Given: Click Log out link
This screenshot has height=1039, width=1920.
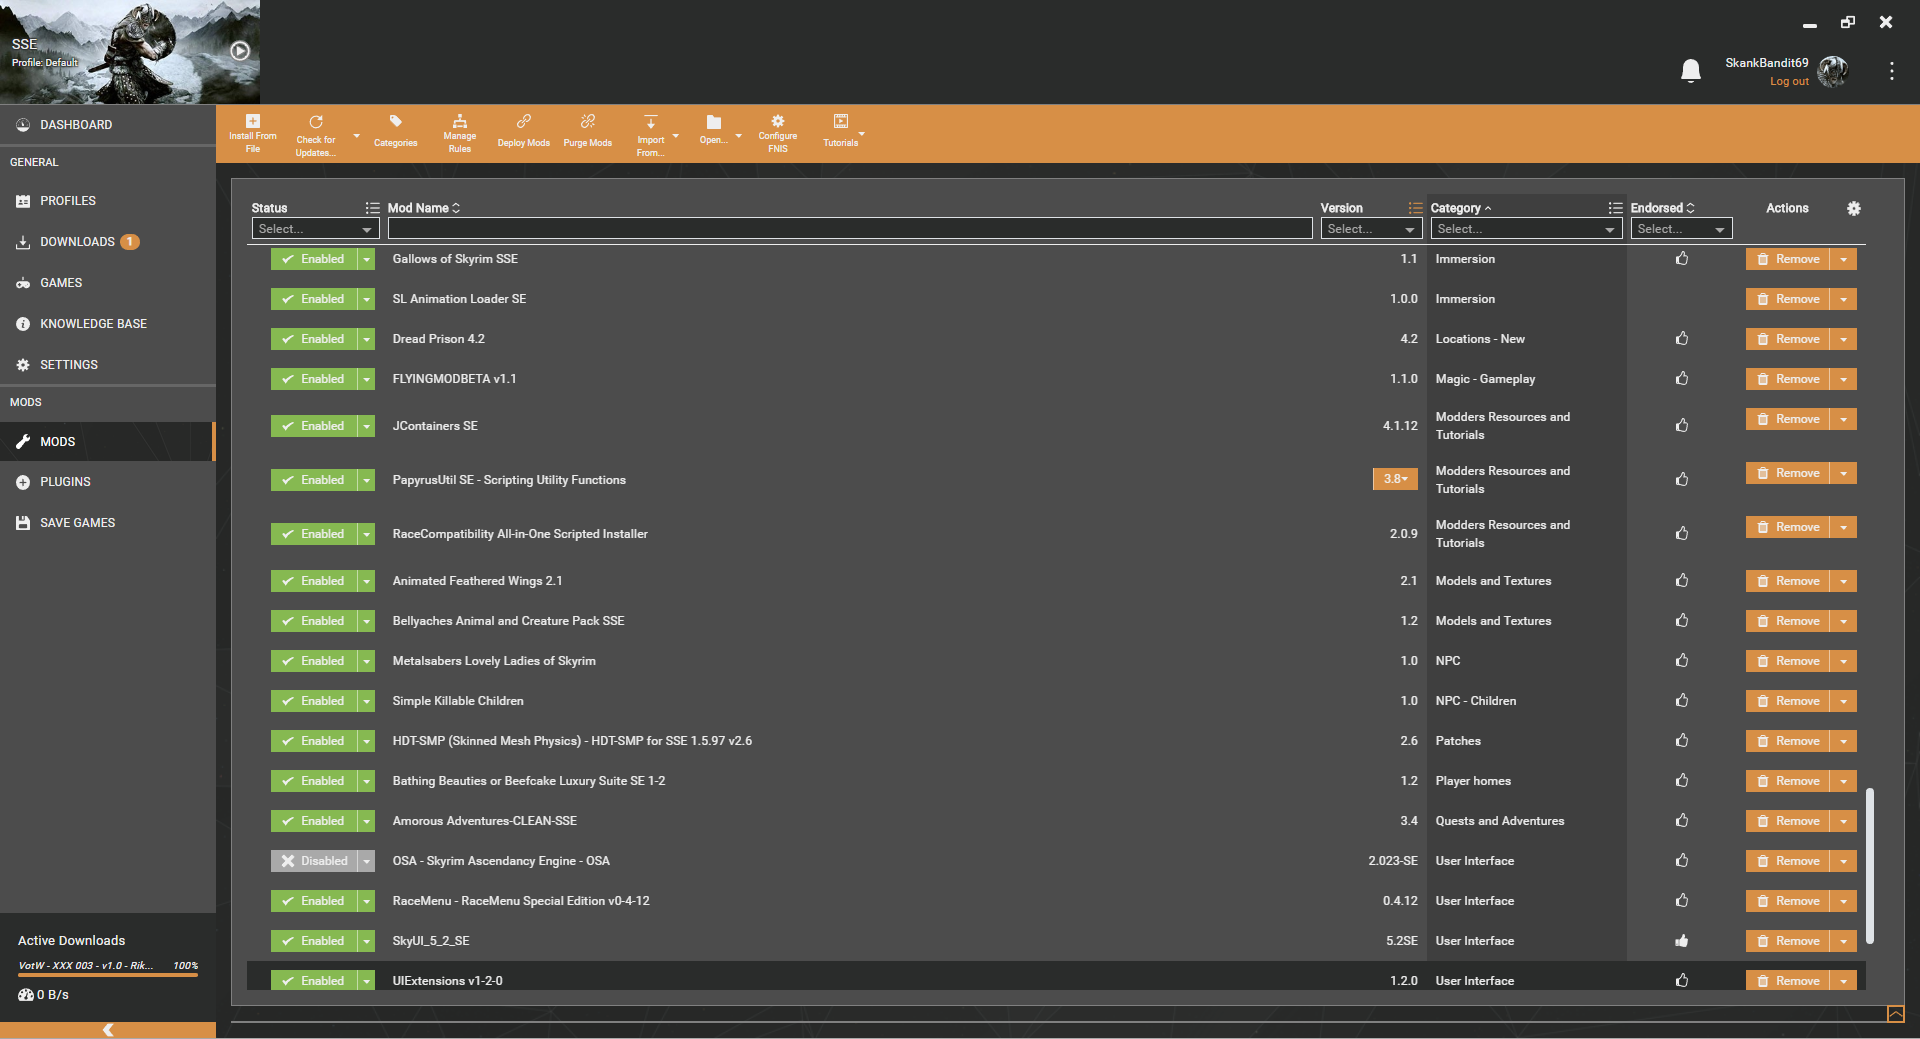Looking at the screenshot, I should tap(1789, 82).
